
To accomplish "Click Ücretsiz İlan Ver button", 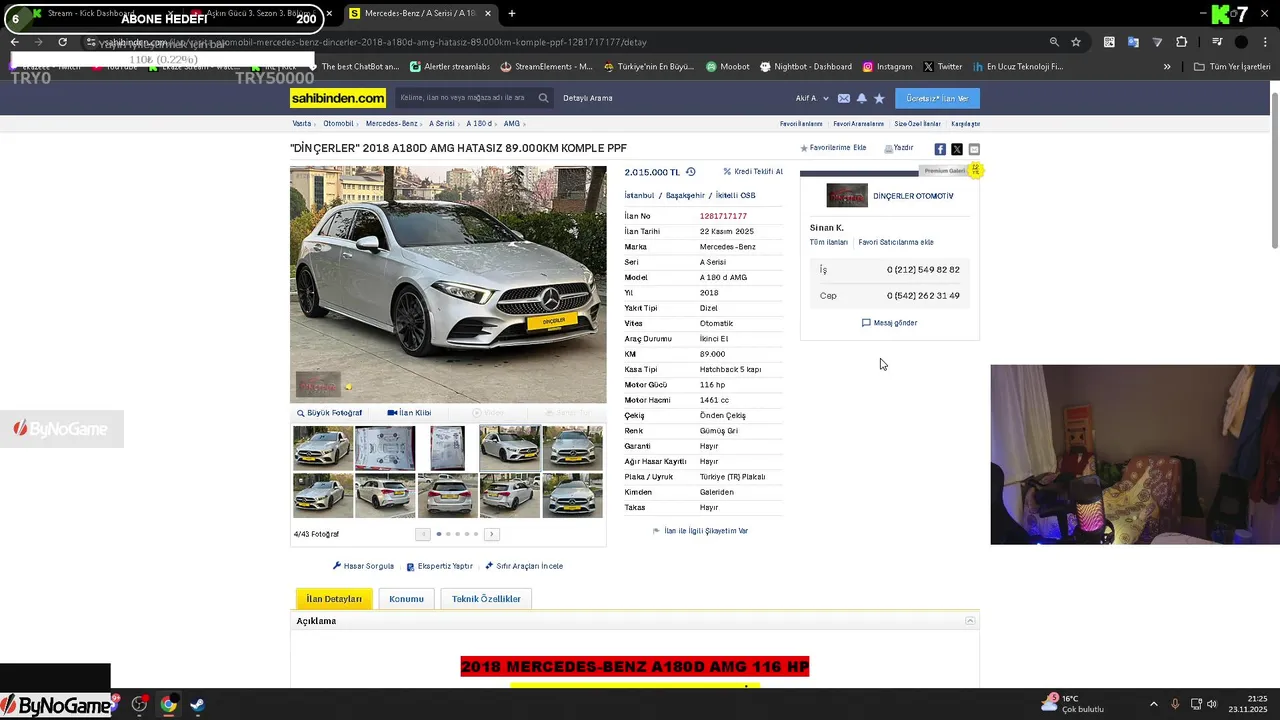I will point(937,98).
